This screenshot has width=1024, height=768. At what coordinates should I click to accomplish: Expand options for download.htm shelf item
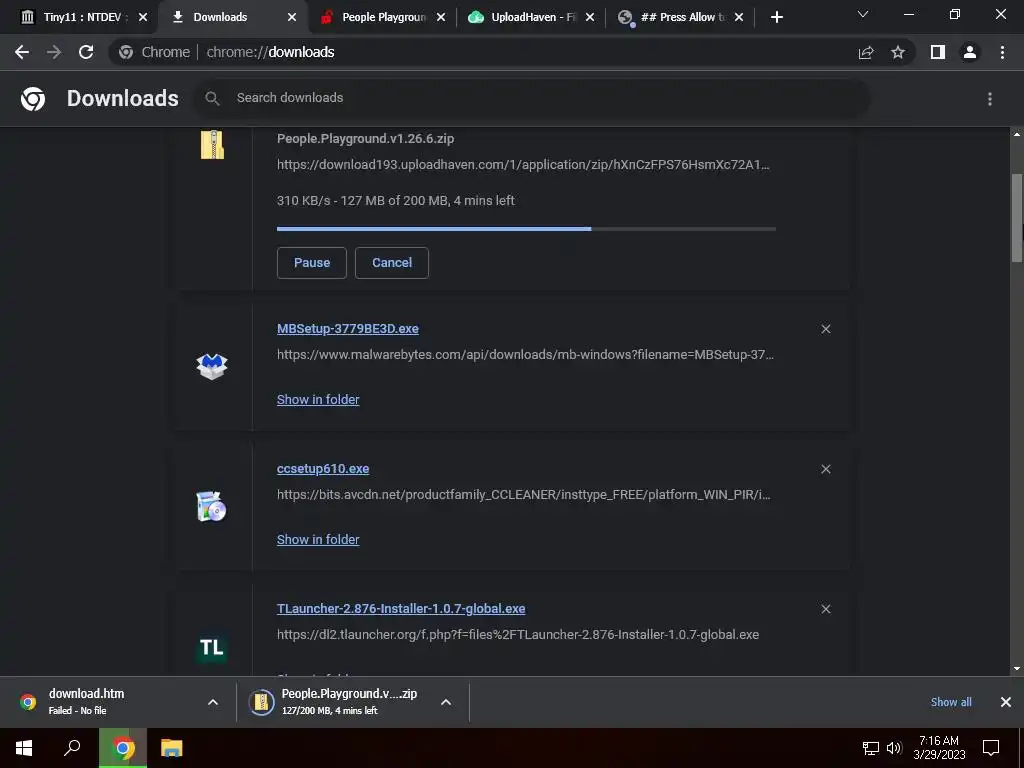coord(213,702)
